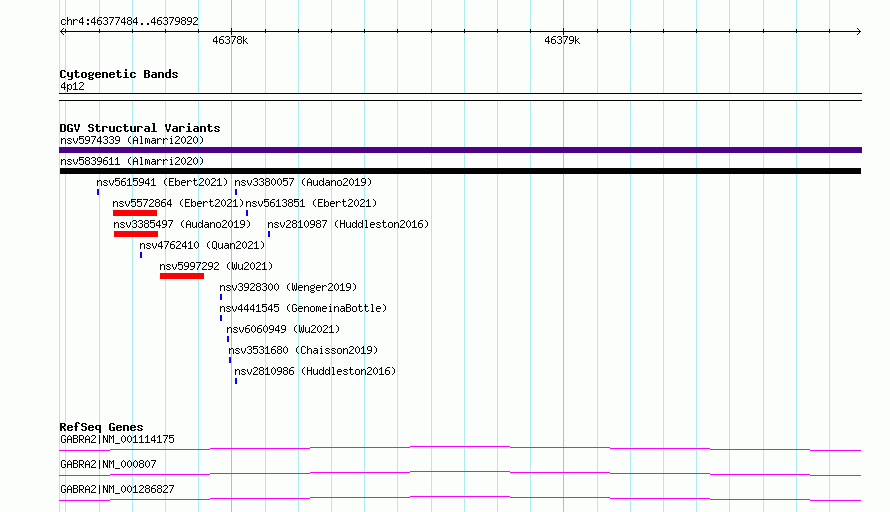Select the 4p12 band label
Viewport: 890px width, 512px height.
[x=72, y=86]
